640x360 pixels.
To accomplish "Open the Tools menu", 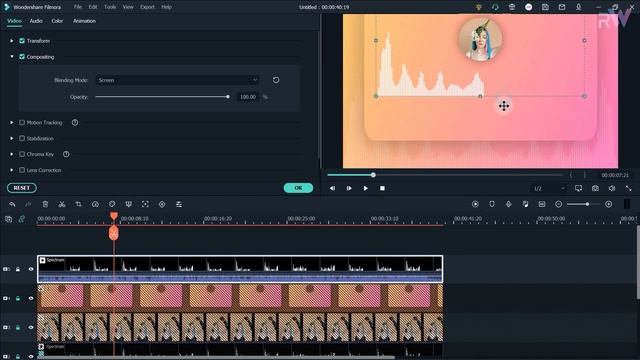I will coord(110,7).
